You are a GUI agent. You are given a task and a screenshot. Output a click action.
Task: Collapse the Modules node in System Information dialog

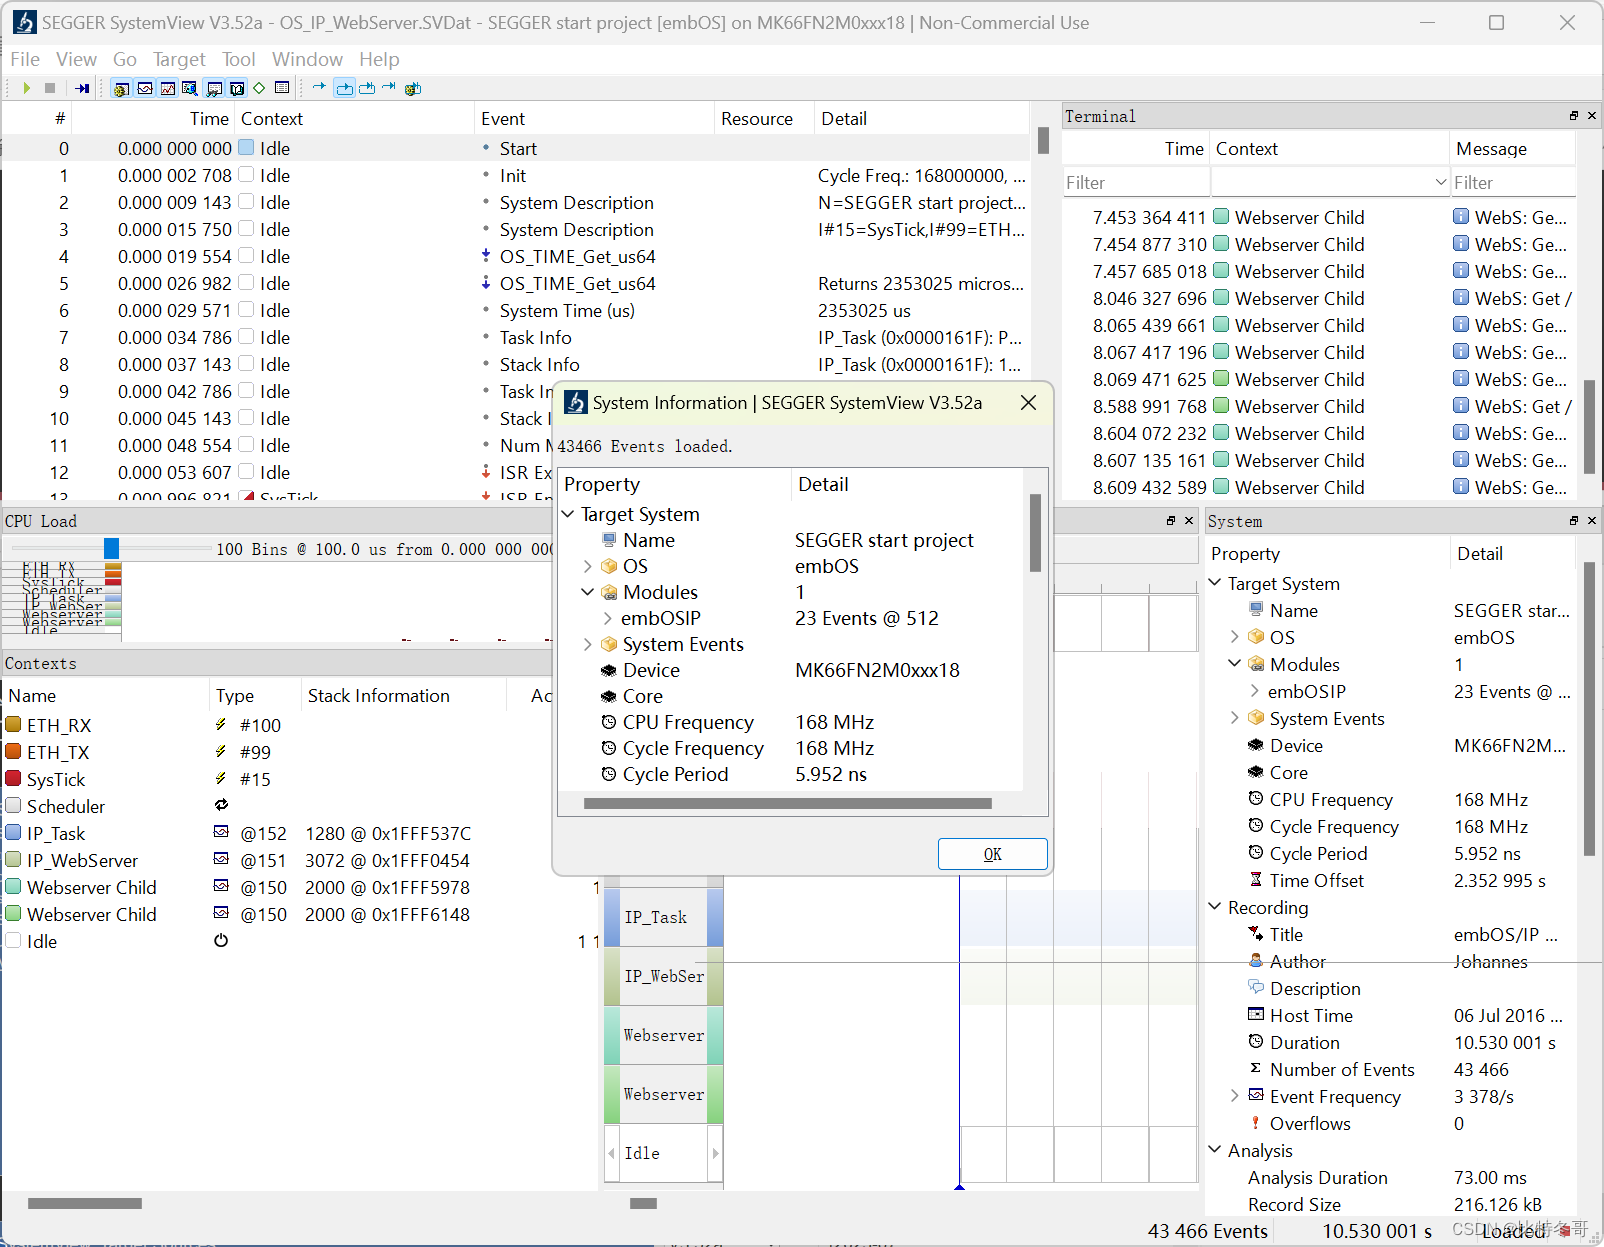(x=588, y=592)
